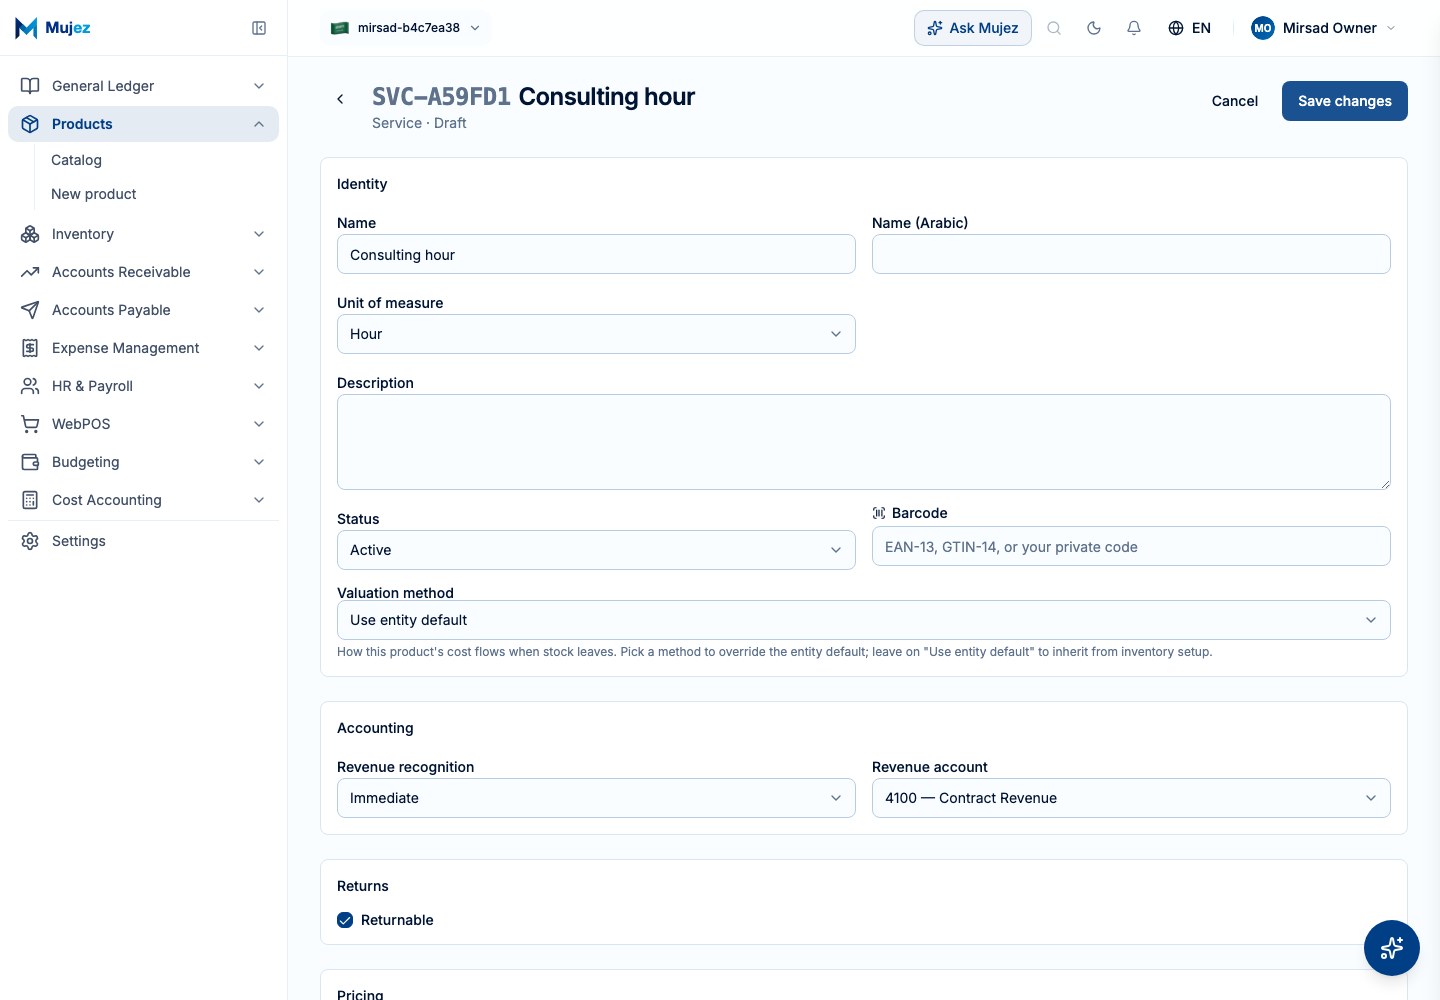
Task: Click the SVC-A59FD1 product code
Action: [x=441, y=97]
